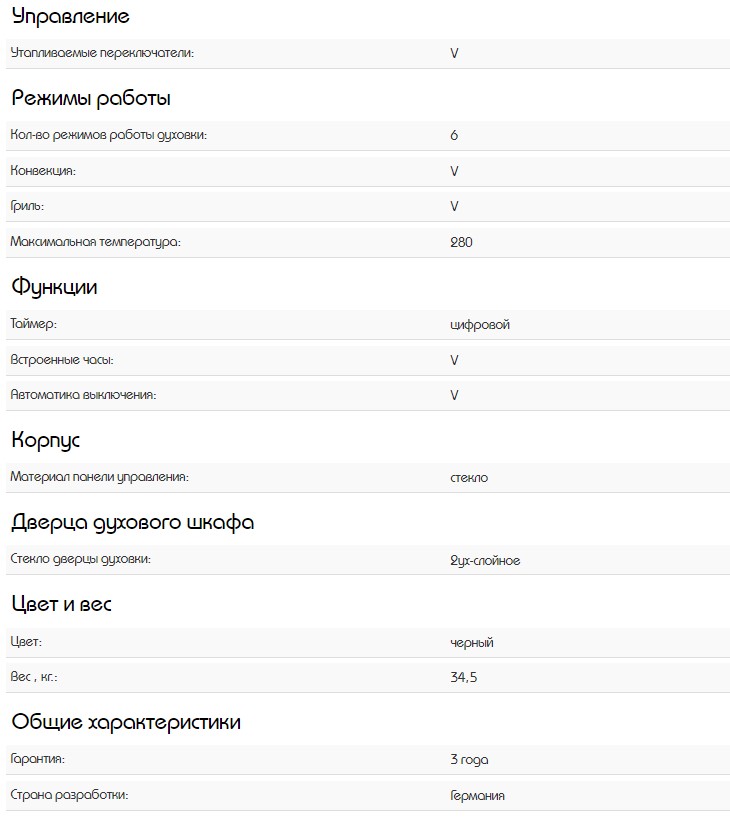Click the "Корпус" section heading
Screen dimensions: 730x817
click(x=46, y=440)
